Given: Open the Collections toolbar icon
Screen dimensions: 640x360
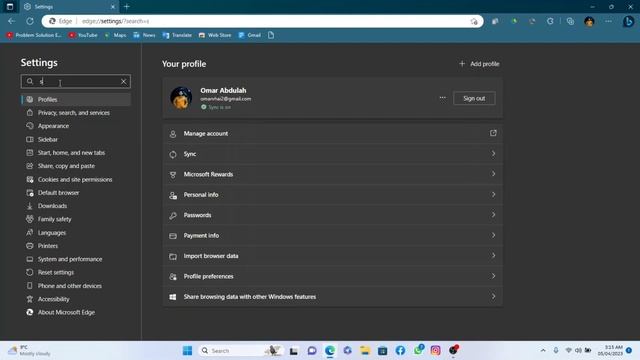Looking at the screenshot, I should [570, 21].
